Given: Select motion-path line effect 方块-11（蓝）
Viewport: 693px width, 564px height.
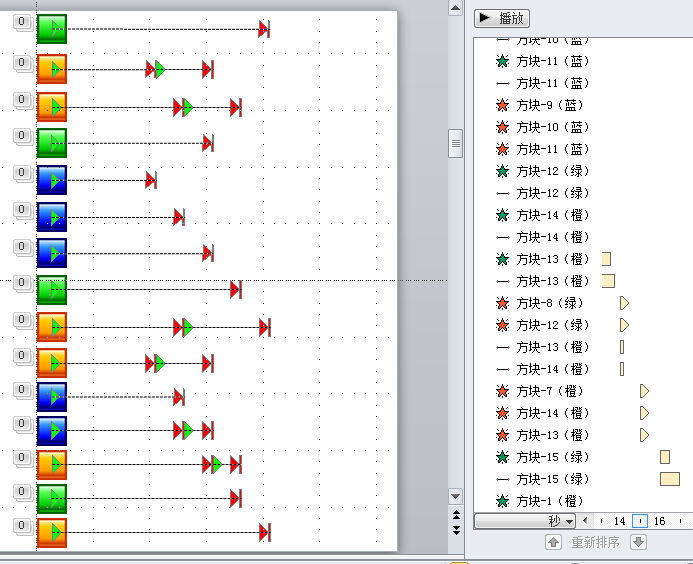Looking at the screenshot, I should click(543, 83).
